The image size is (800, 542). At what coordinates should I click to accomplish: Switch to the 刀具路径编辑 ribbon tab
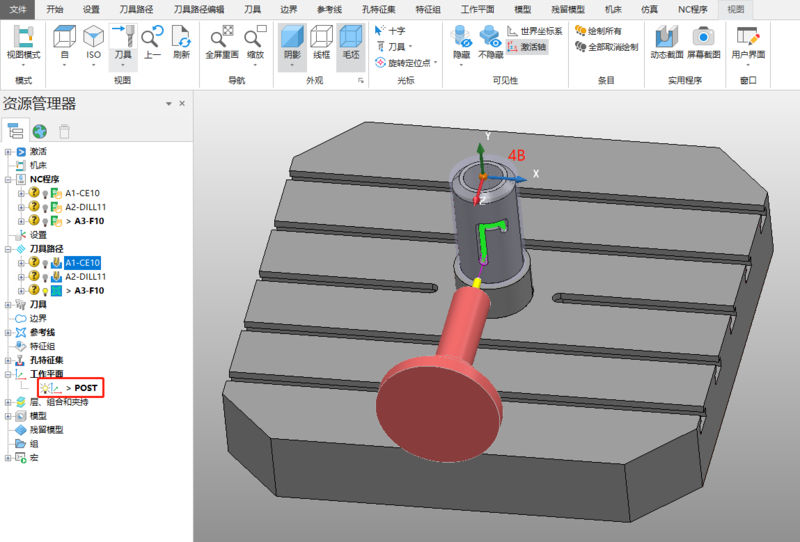[x=200, y=8]
